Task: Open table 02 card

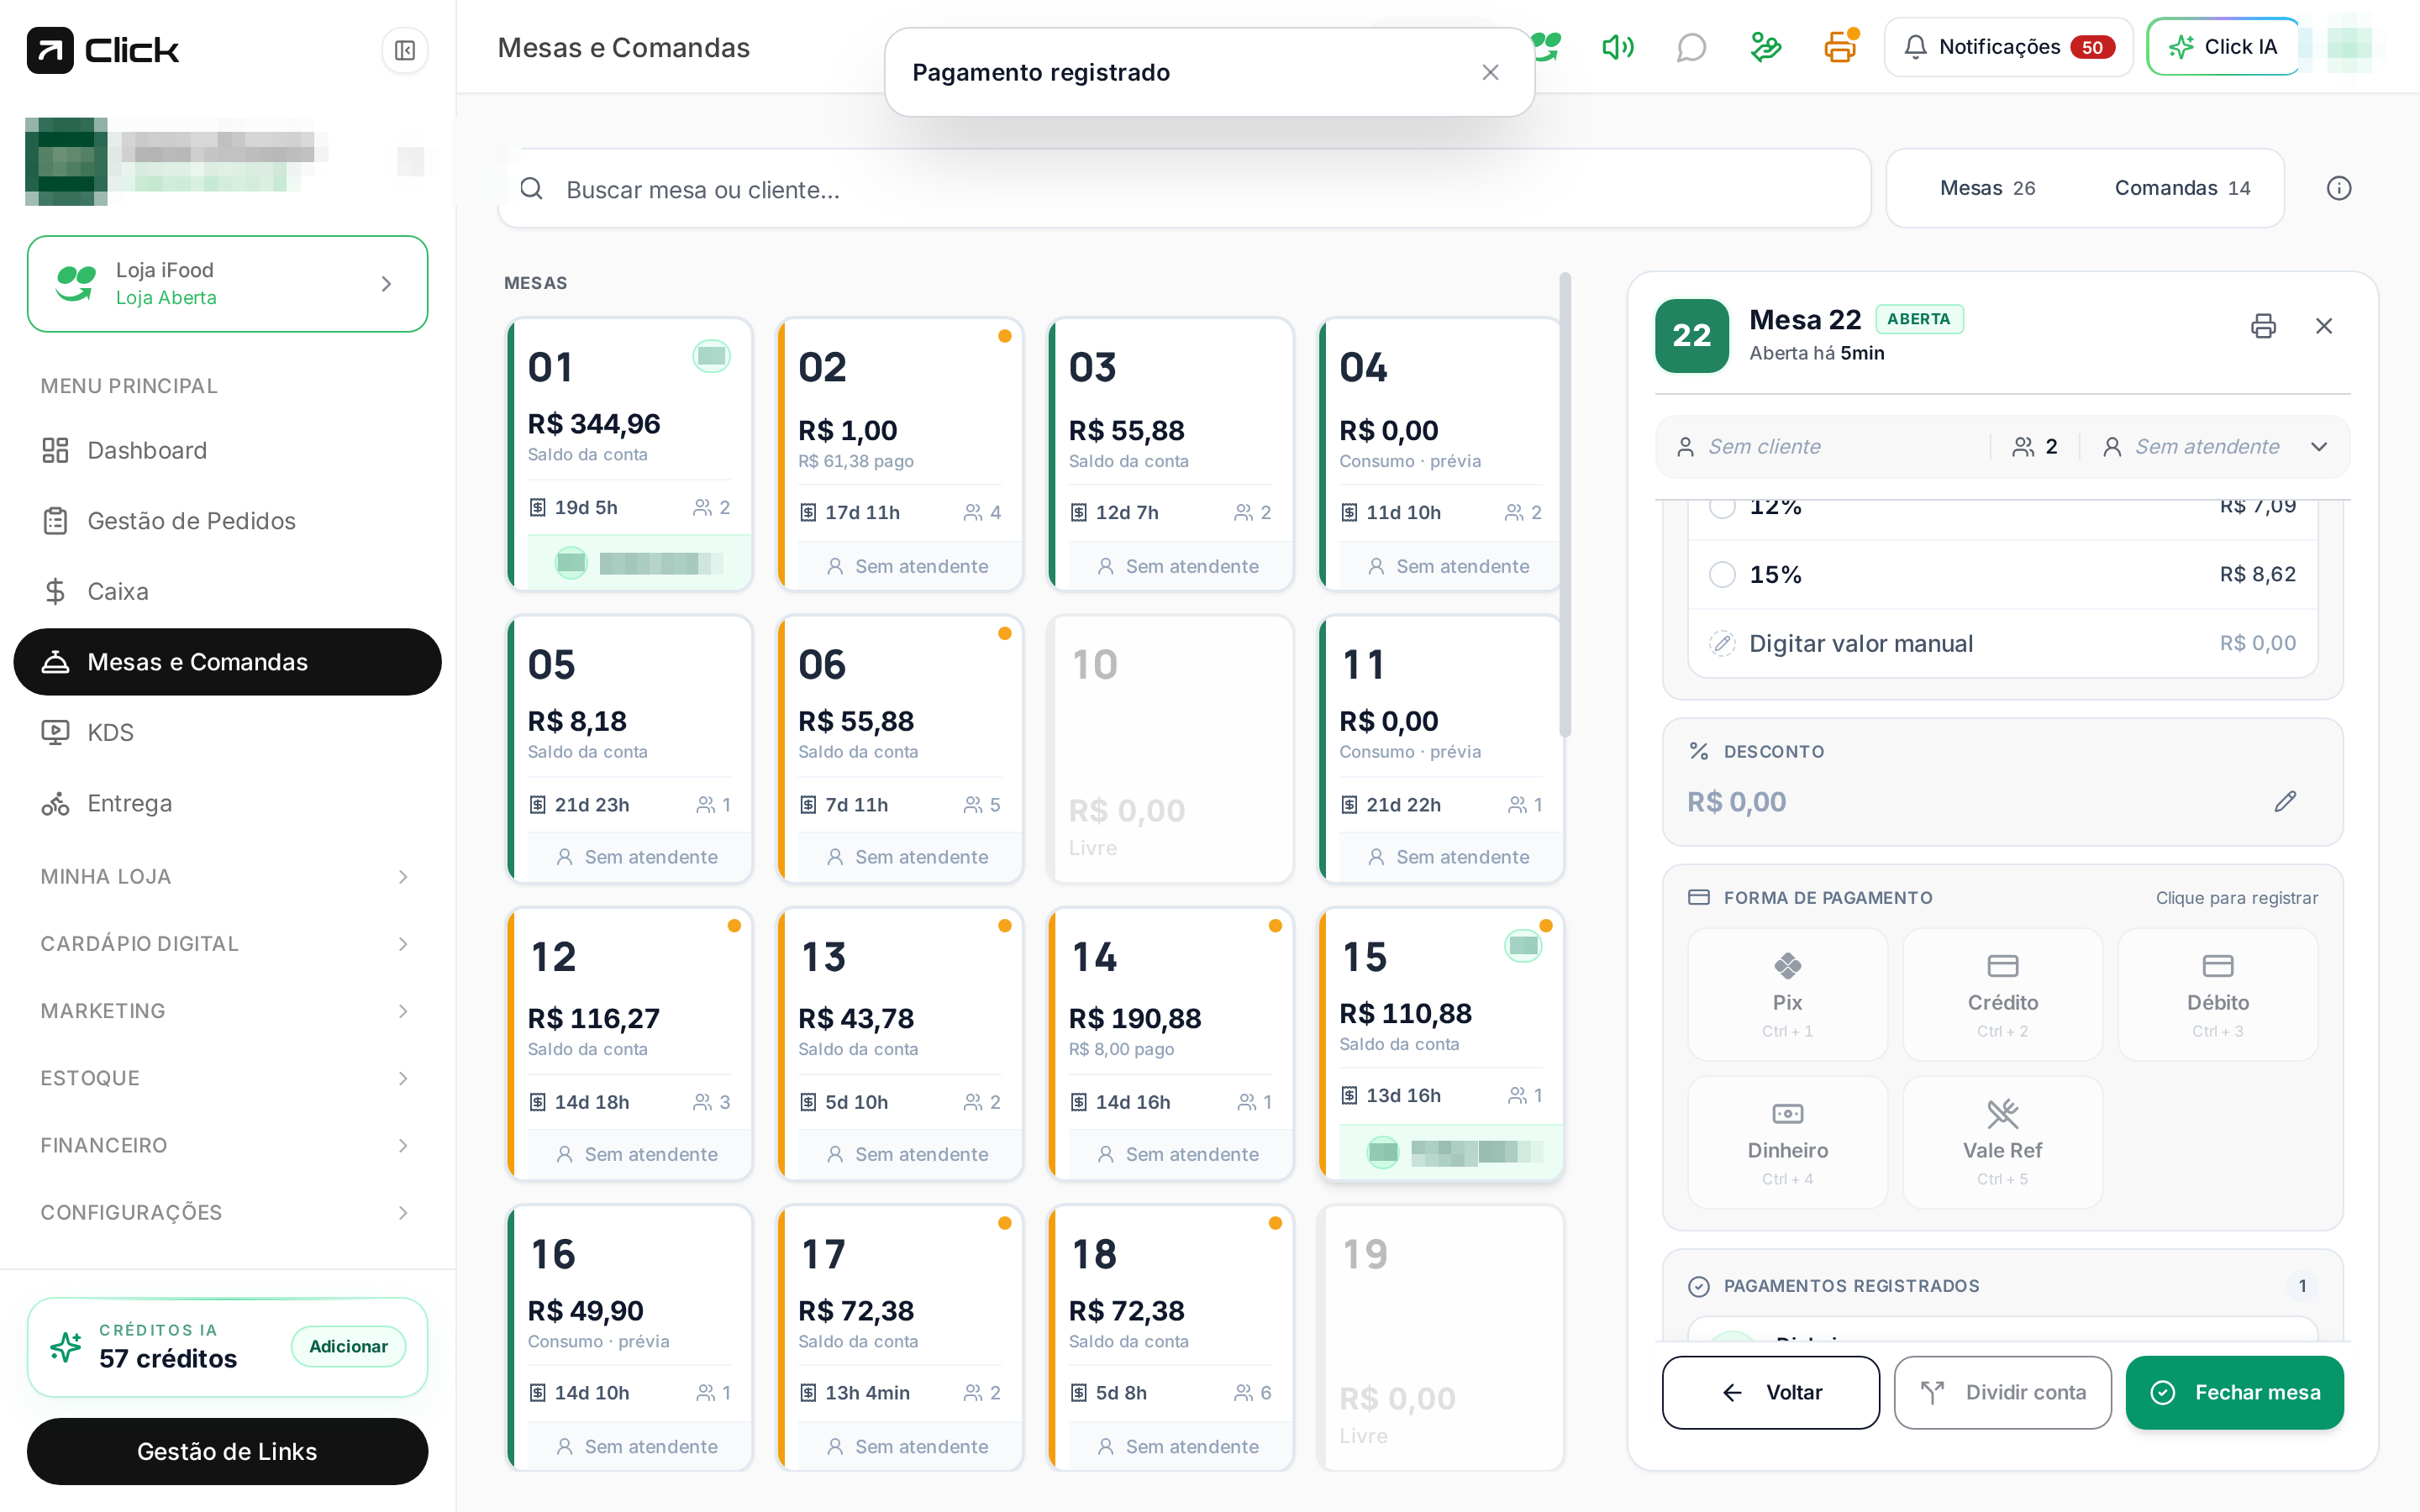Action: coord(900,454)
